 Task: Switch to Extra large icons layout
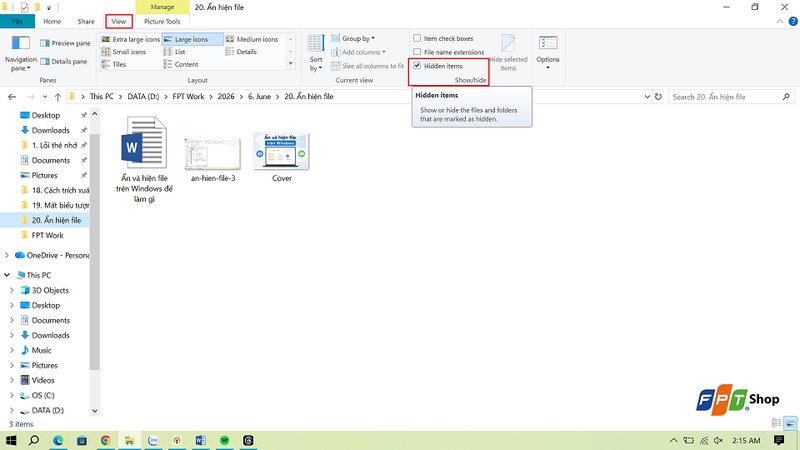pyautogui.click(x=131, y=39)
